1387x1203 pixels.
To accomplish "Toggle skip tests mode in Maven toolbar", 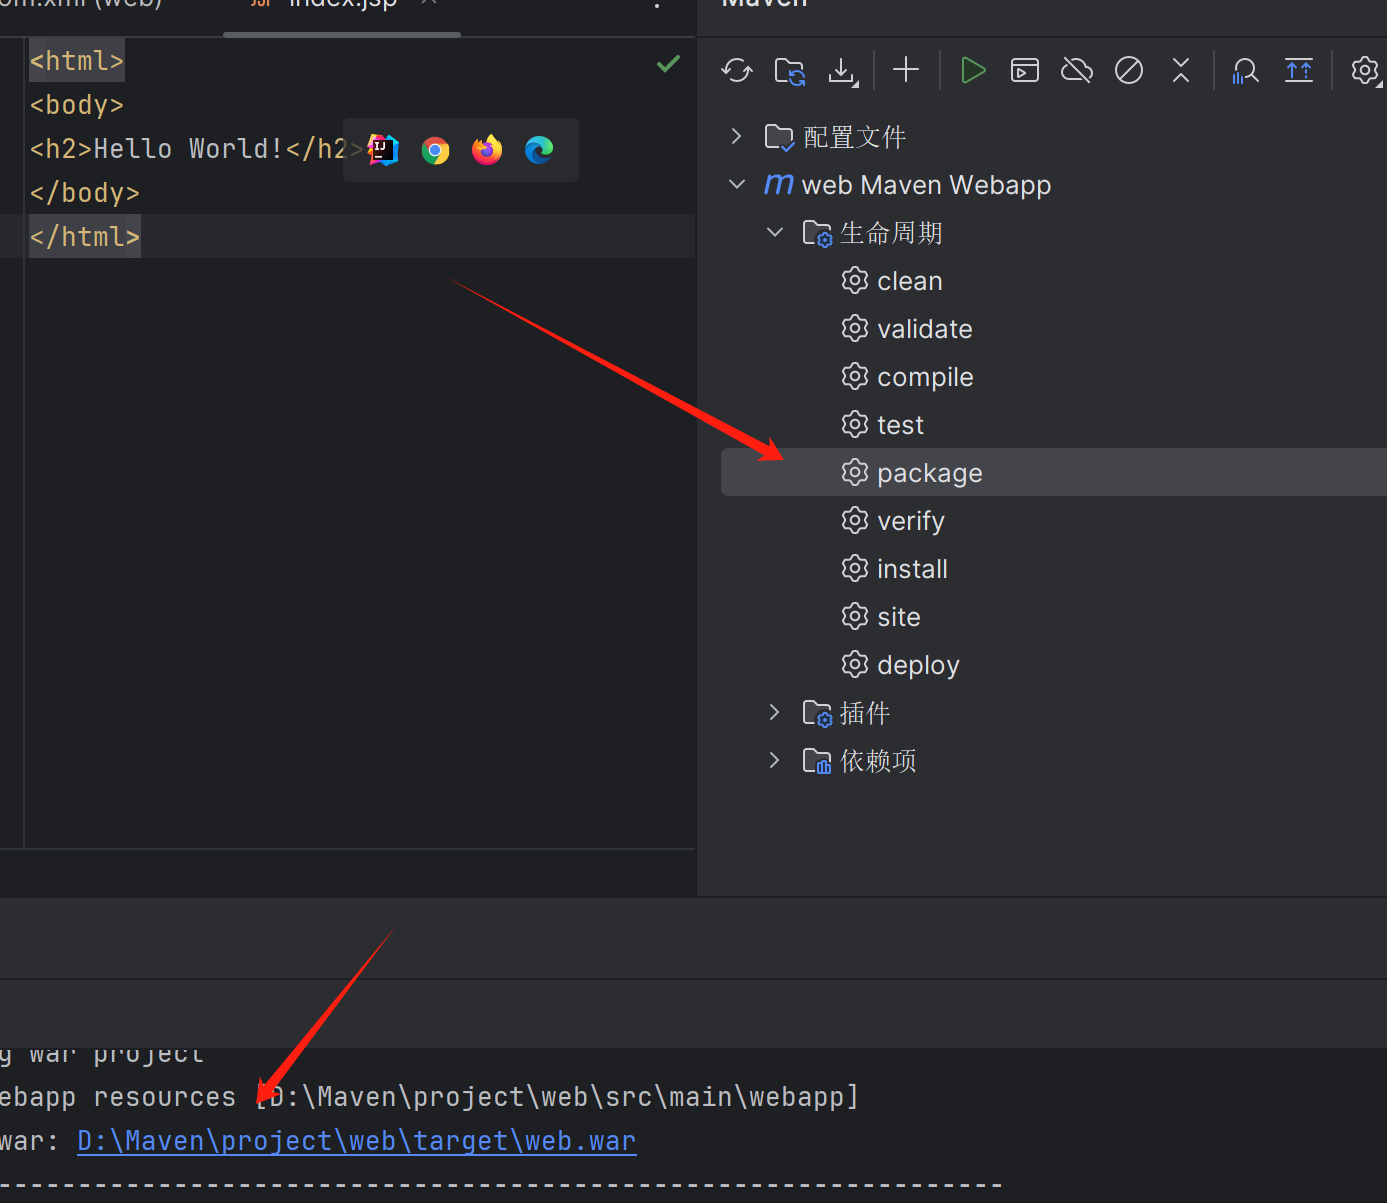I will pos(1129,70).
